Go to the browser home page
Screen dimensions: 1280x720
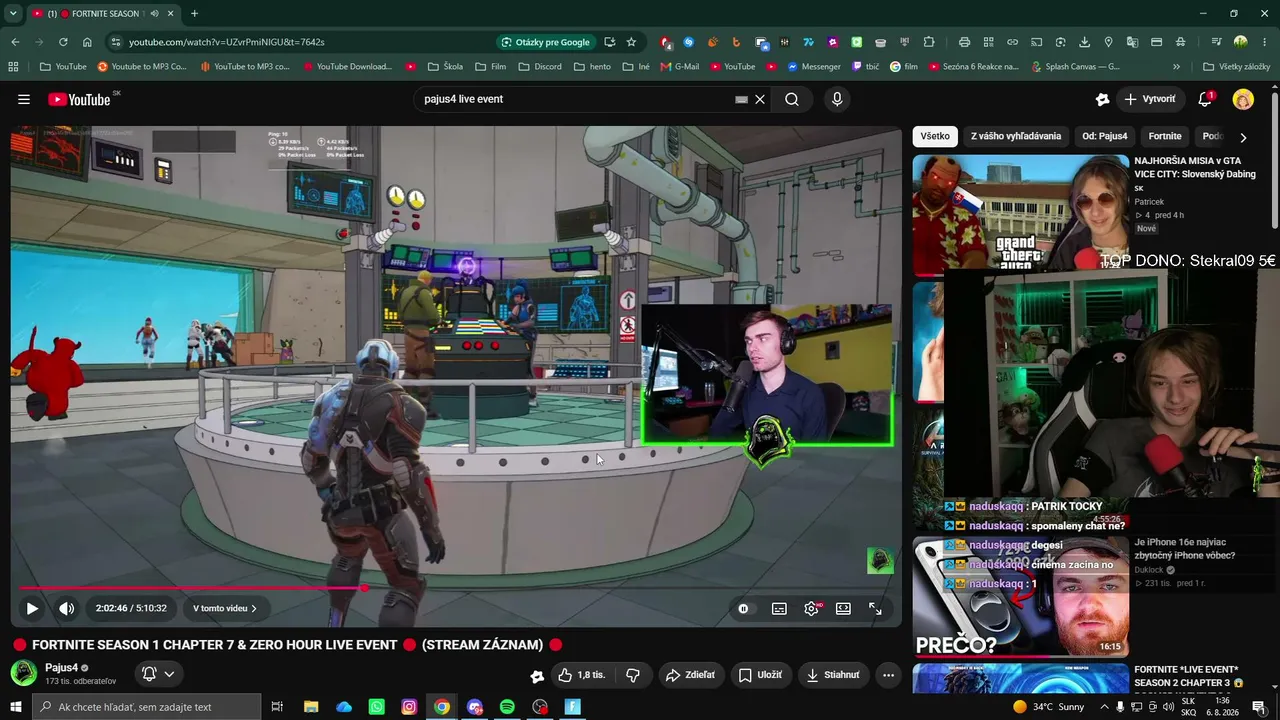point(87,42)
